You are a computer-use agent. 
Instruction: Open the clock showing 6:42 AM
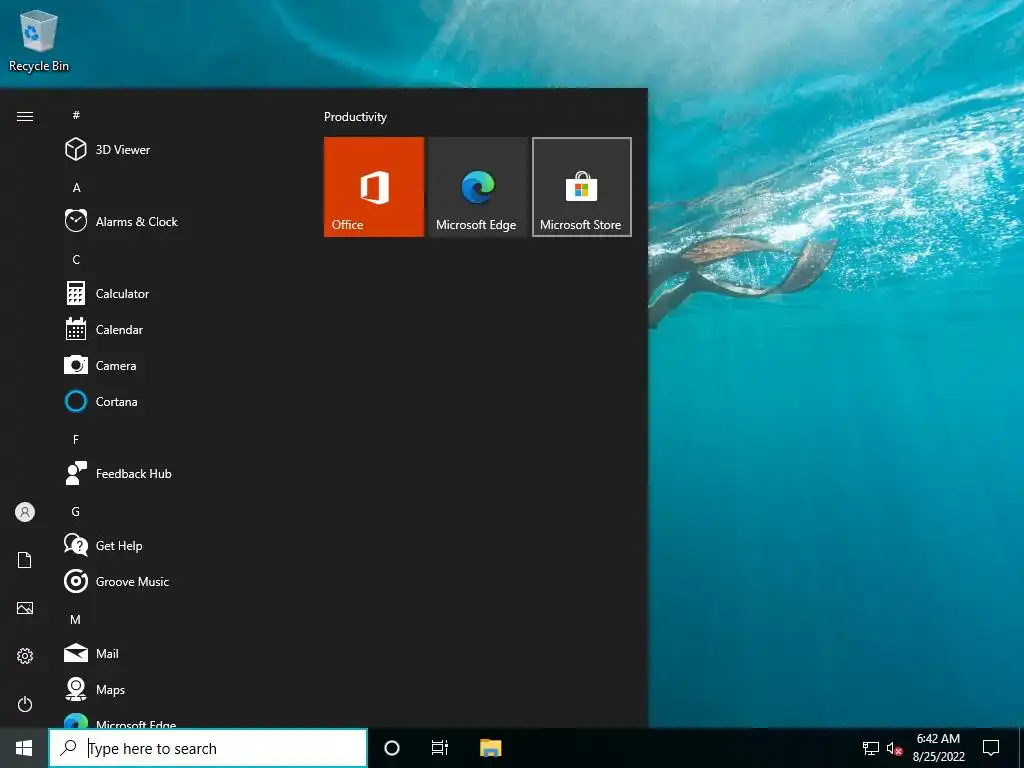938,748
